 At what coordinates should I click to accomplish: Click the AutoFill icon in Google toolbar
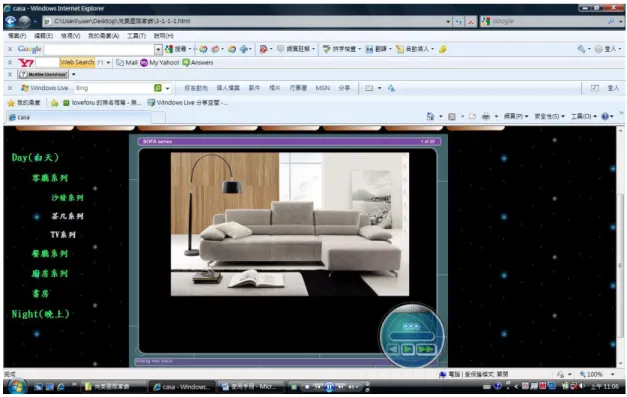399,49
